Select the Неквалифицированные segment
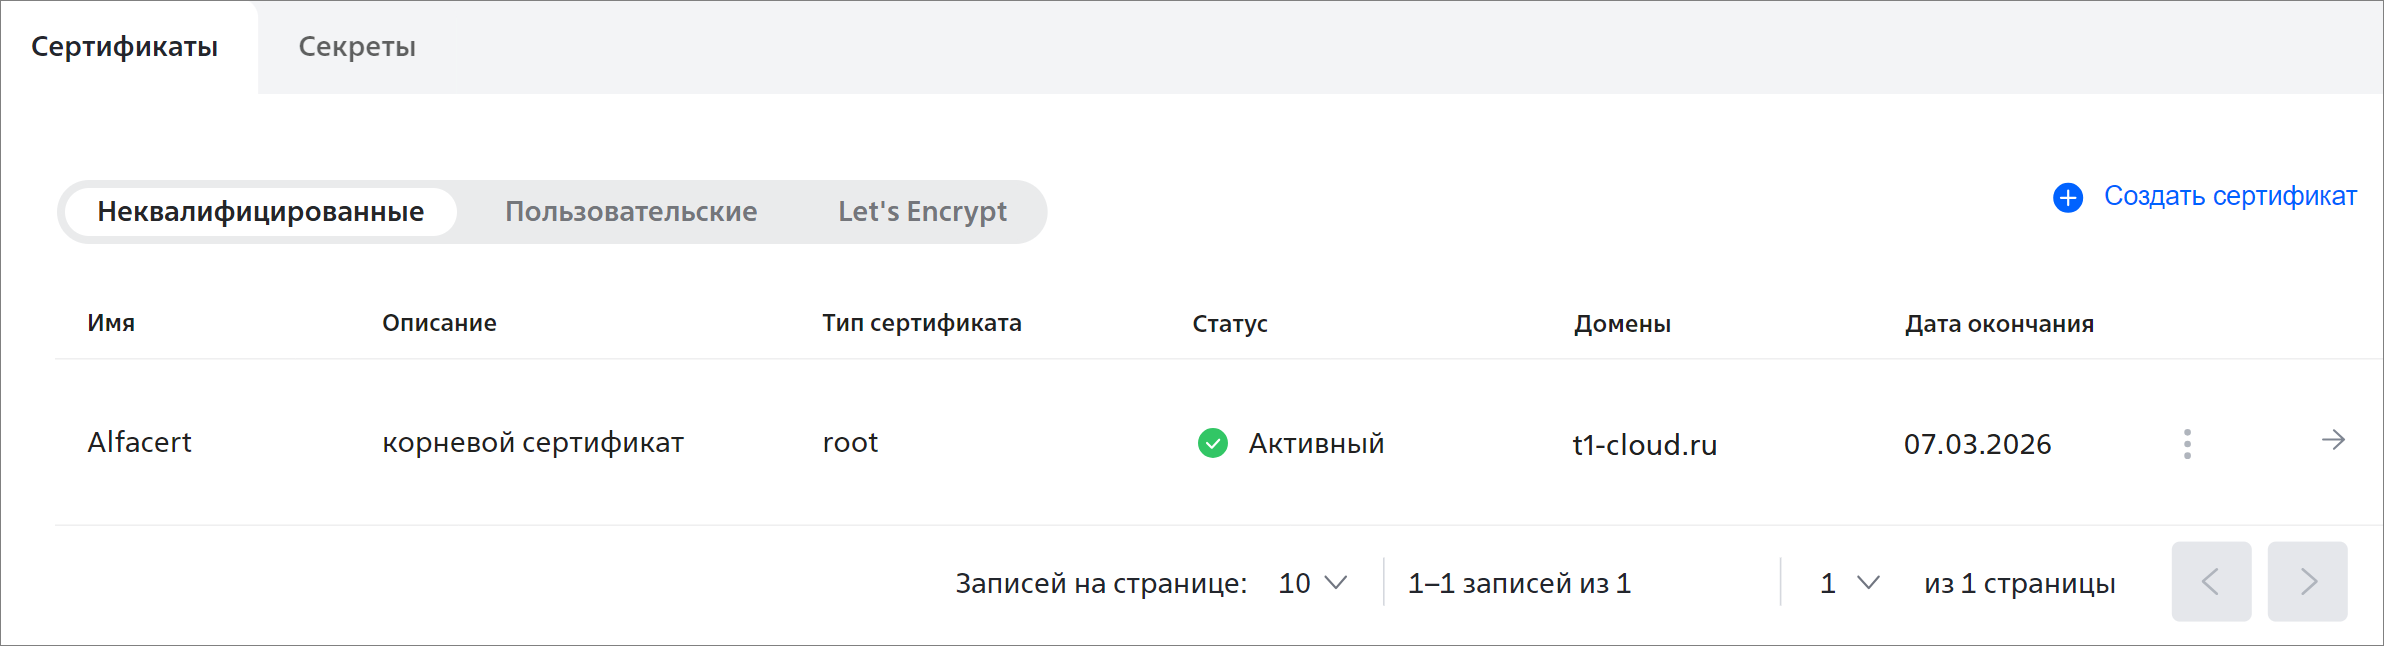Viewport: 2384px width, 646px height. click(261, 212)
